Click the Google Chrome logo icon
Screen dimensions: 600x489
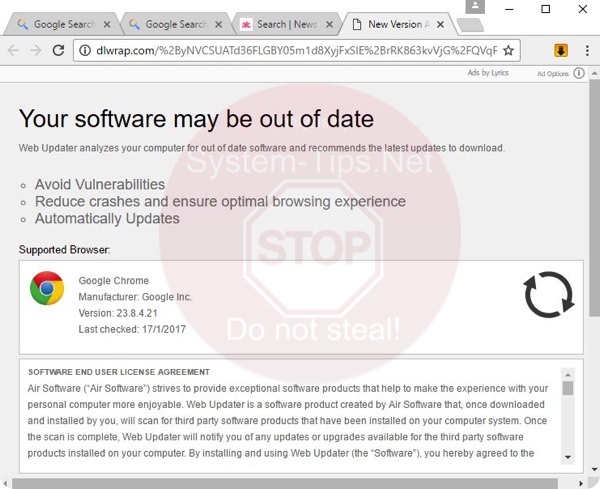(x=47, y=289)
